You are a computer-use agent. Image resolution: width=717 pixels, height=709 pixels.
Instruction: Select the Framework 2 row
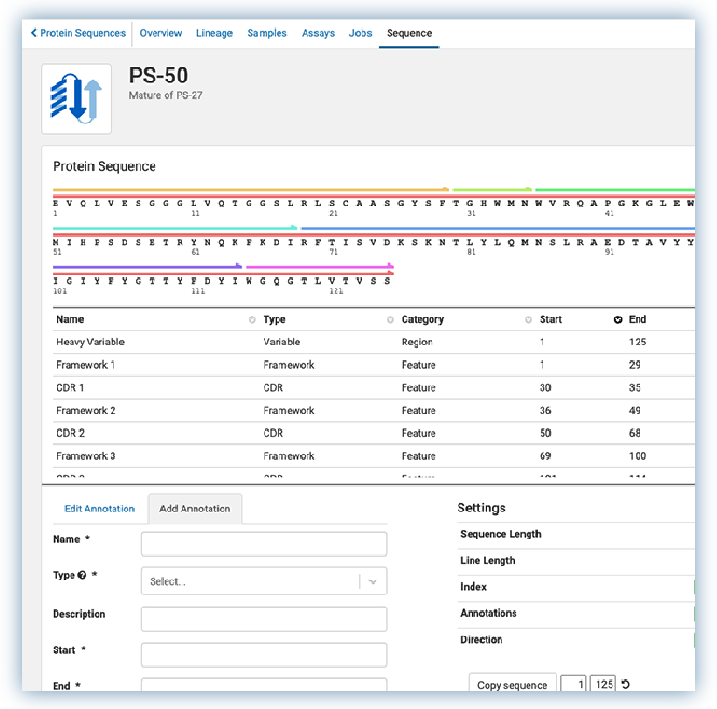coord(374,410)
